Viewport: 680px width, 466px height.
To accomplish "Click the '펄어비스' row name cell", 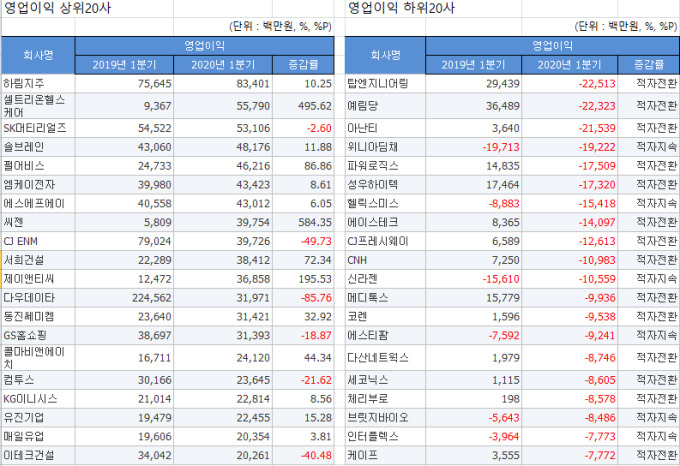I will pos(38,166).
